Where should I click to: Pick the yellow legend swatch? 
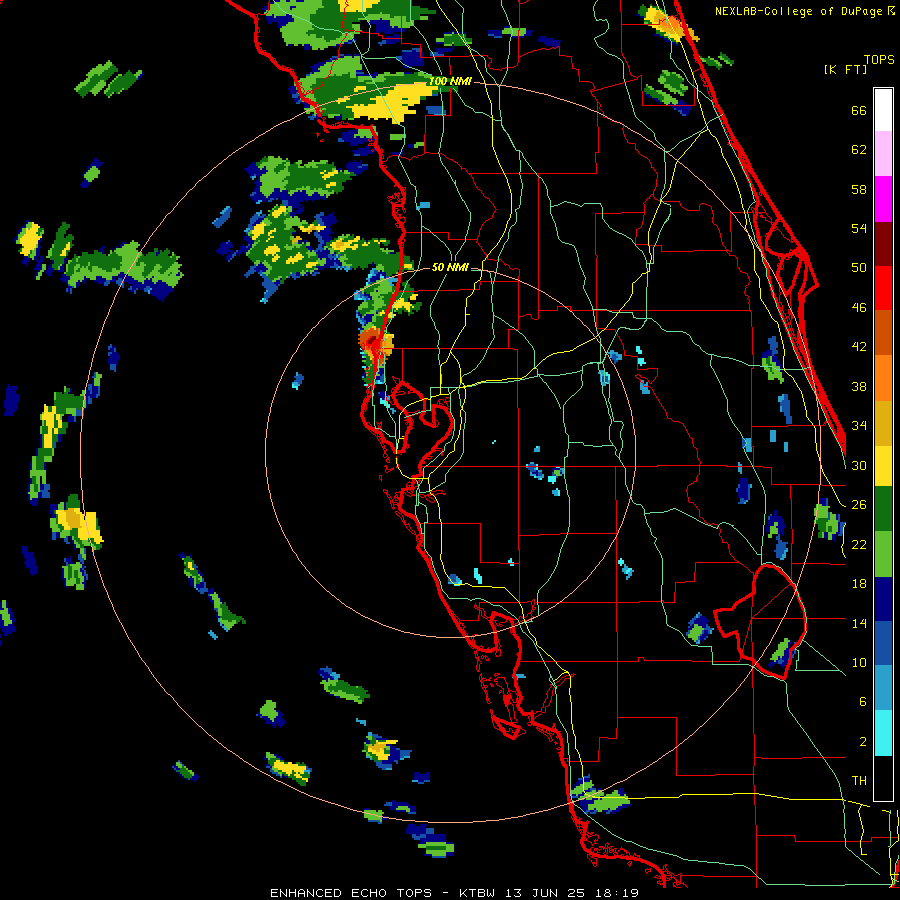pyautogui.click(x=883, y=466)
